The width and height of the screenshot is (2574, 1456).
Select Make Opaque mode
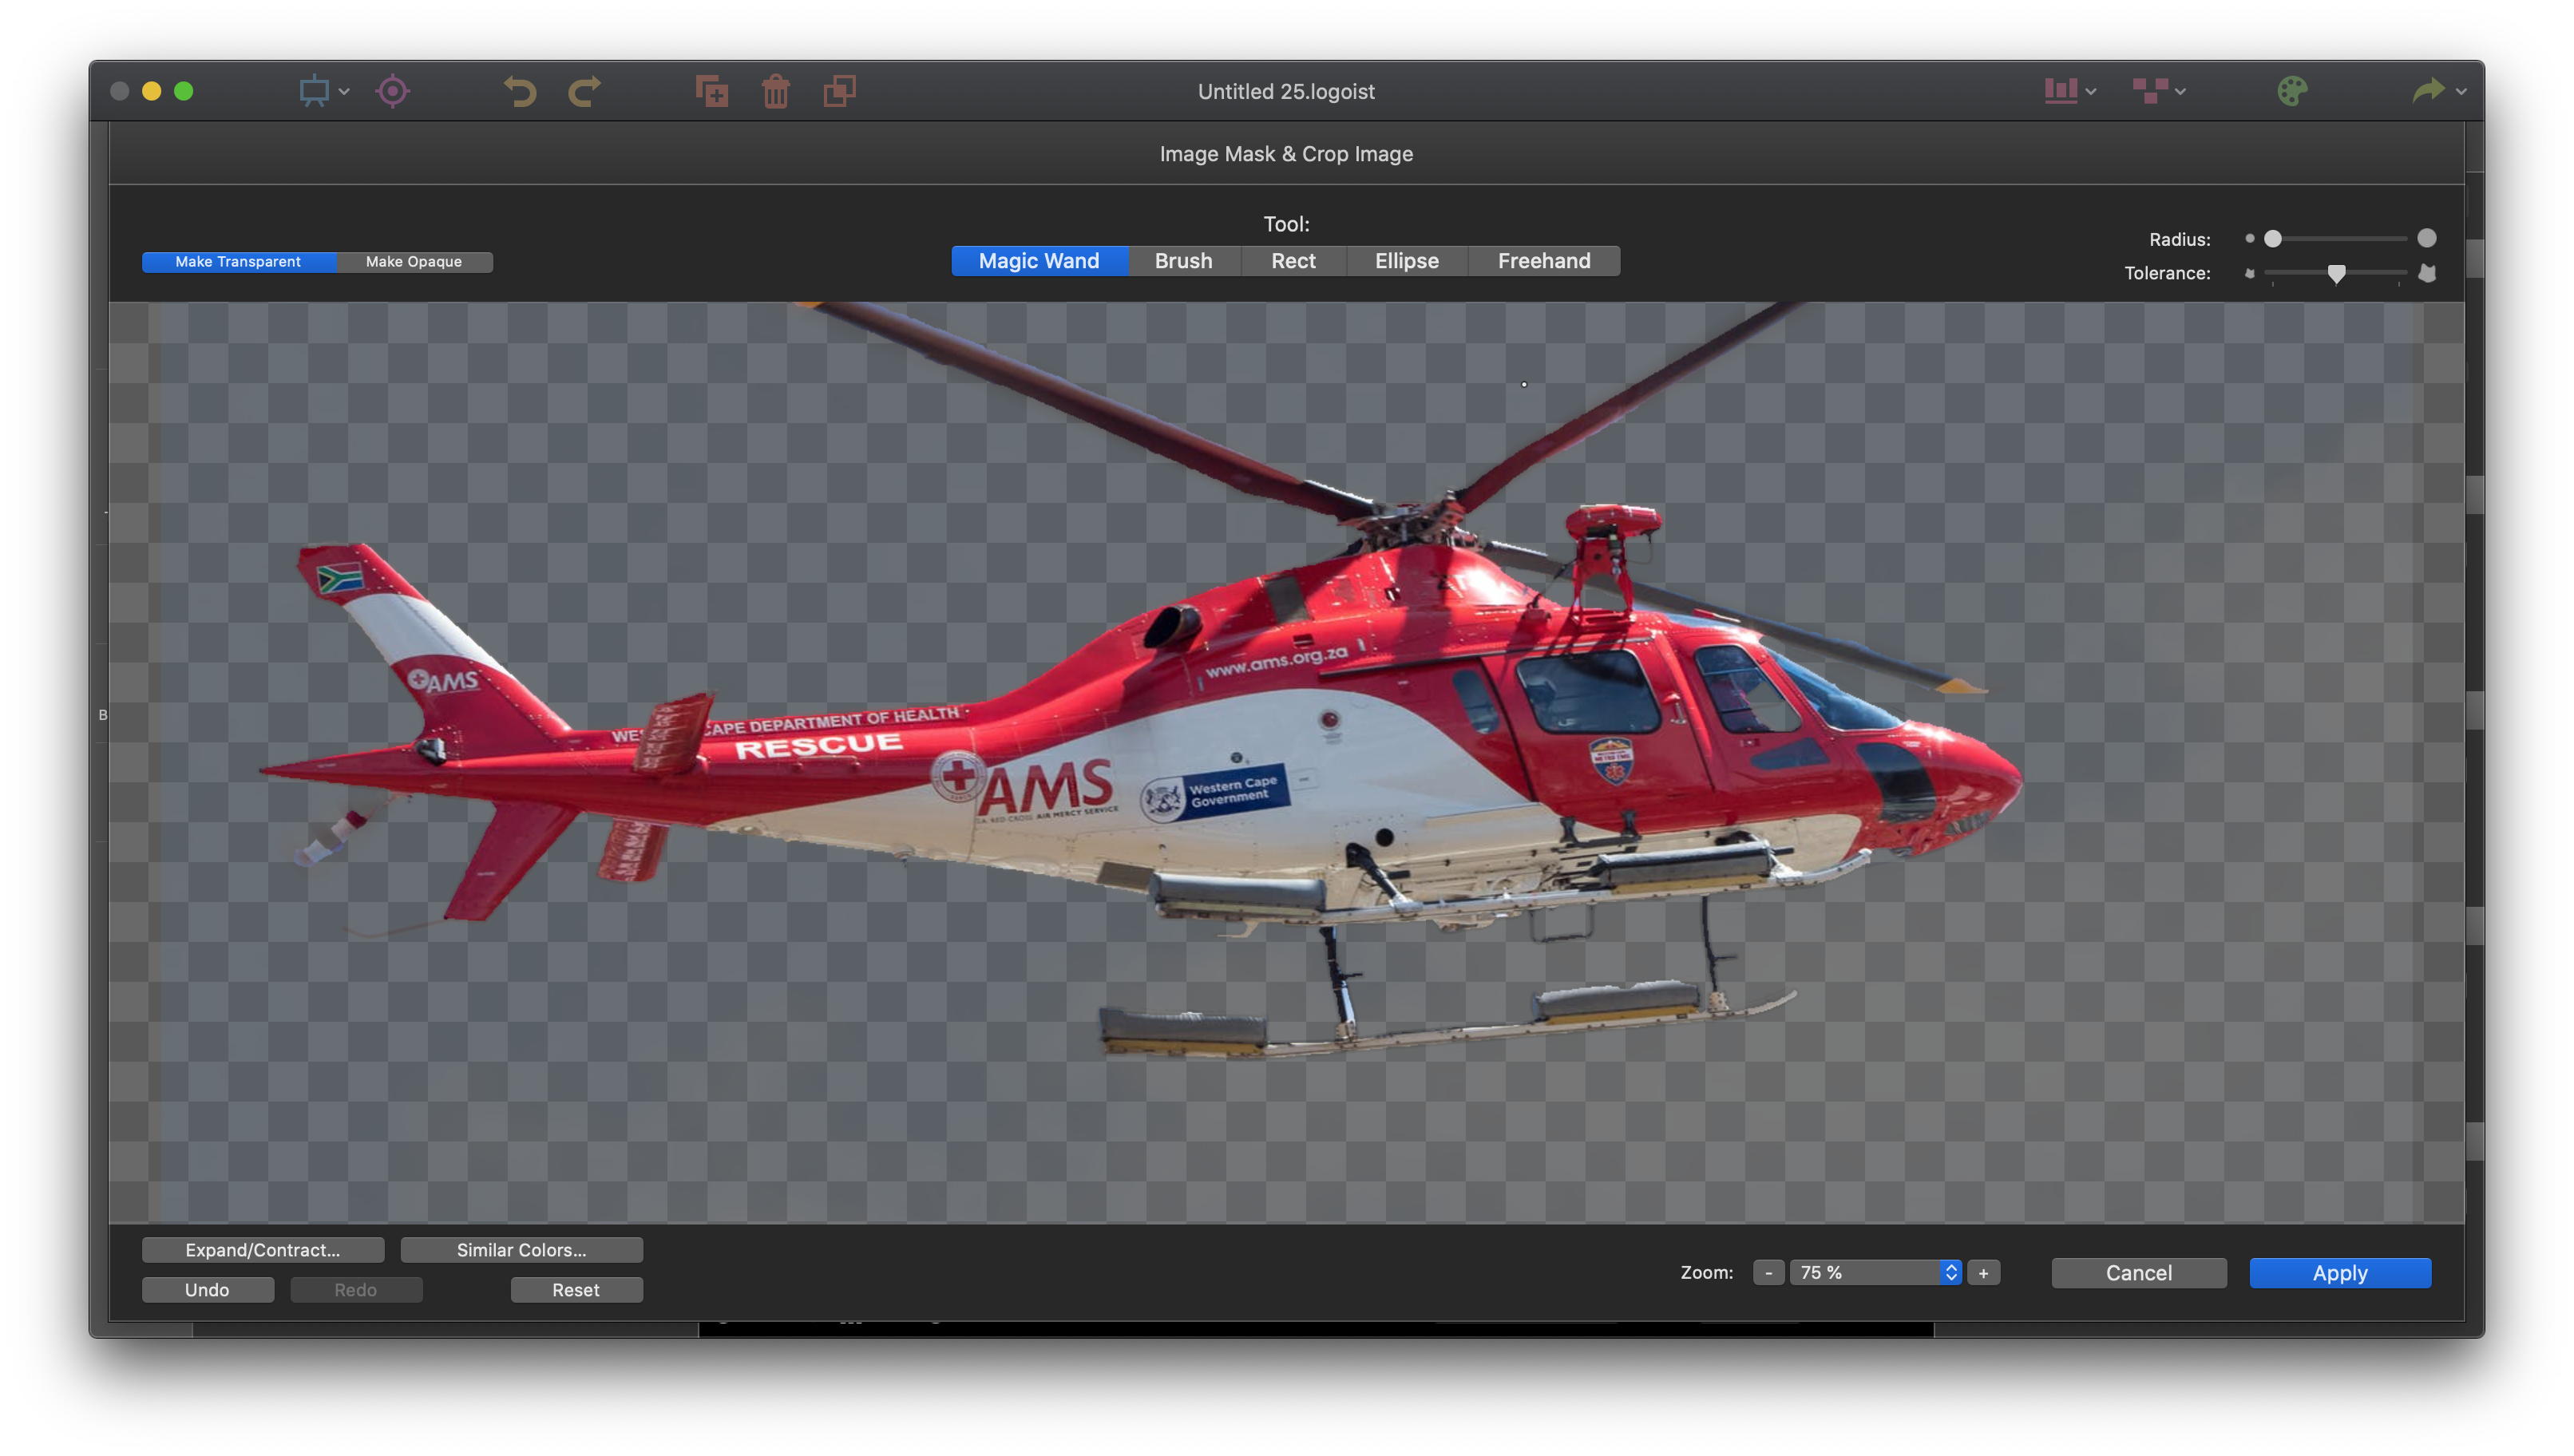tap(414, 262)
